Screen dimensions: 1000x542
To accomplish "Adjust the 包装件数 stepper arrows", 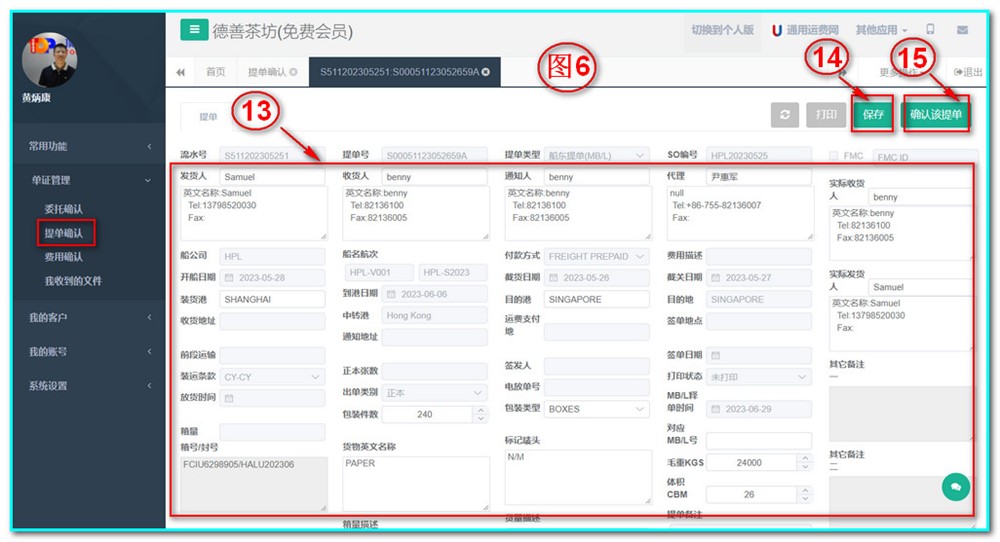I will coord(481,414).
